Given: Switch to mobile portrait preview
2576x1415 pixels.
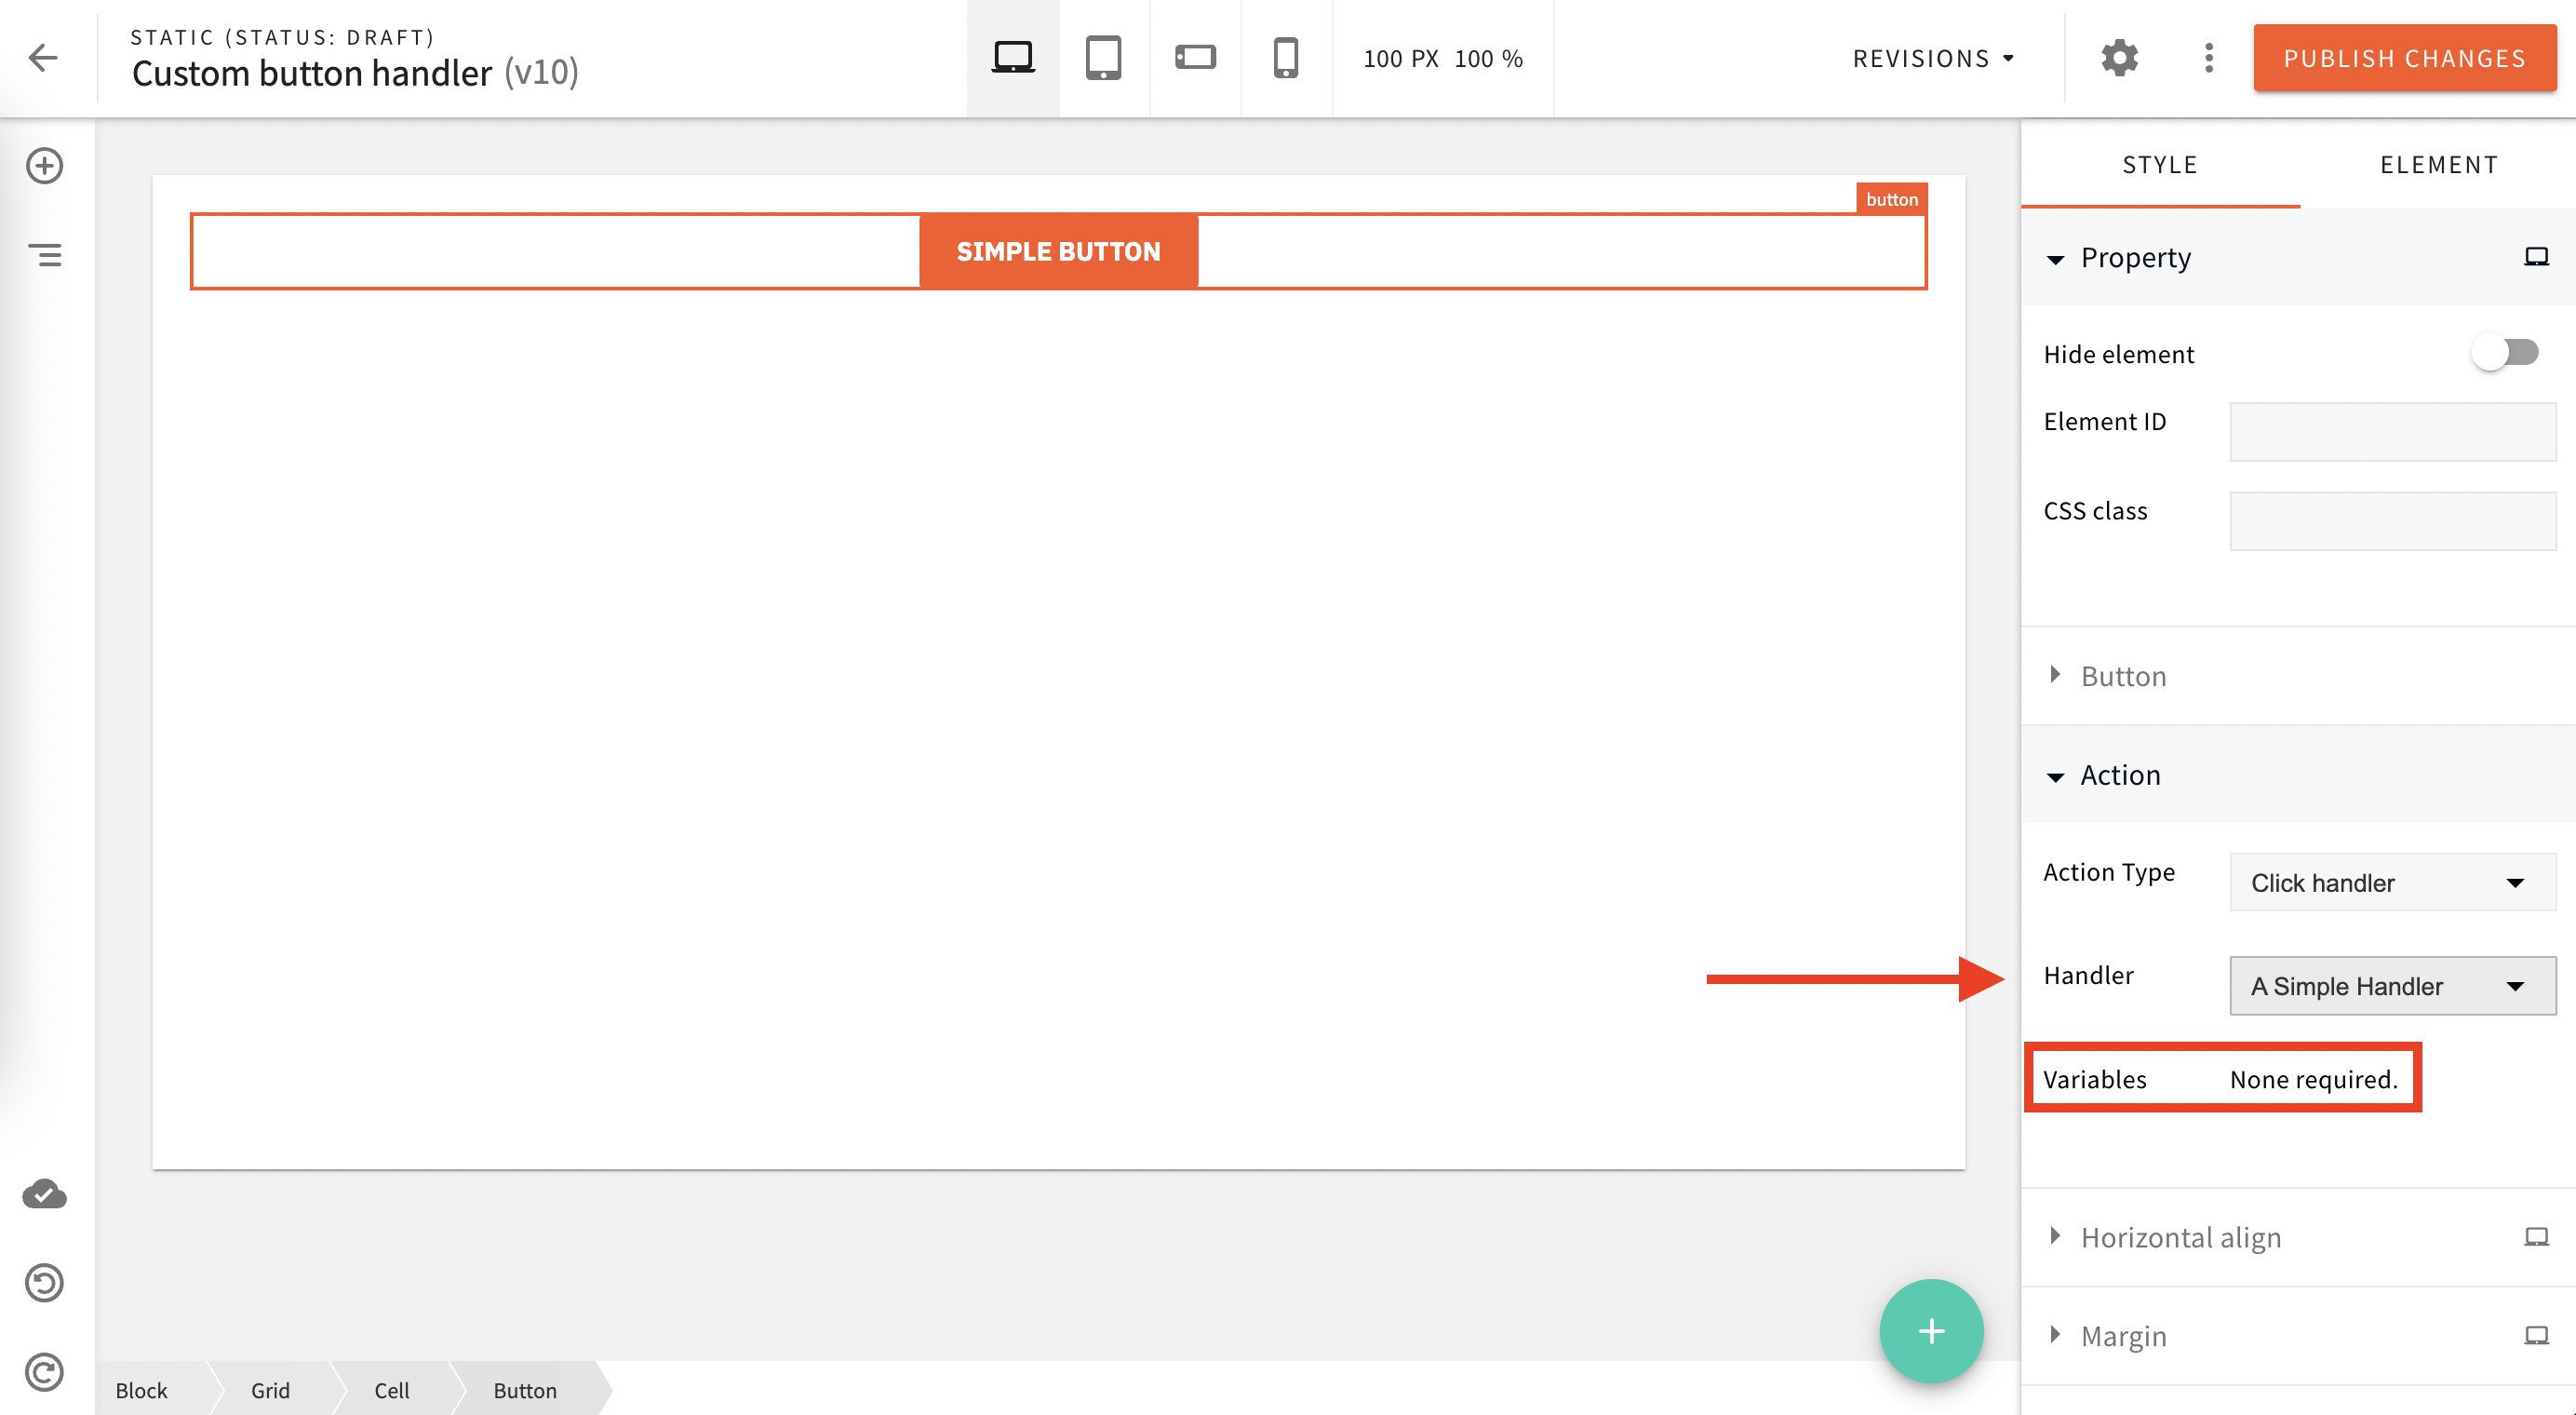Looking at the screenshot, I should 1286,57.
